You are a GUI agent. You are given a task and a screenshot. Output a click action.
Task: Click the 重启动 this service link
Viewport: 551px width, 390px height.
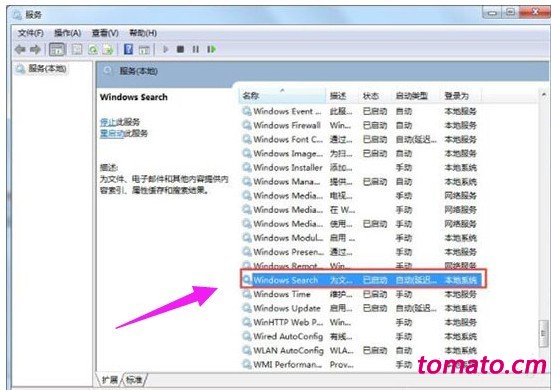(x=112, y=133)
